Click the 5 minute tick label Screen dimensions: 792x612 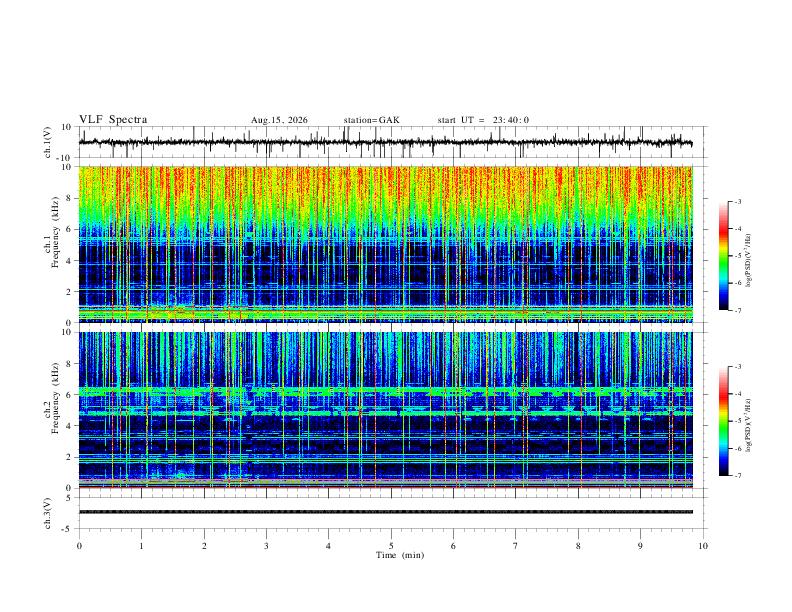pos(391,546)
